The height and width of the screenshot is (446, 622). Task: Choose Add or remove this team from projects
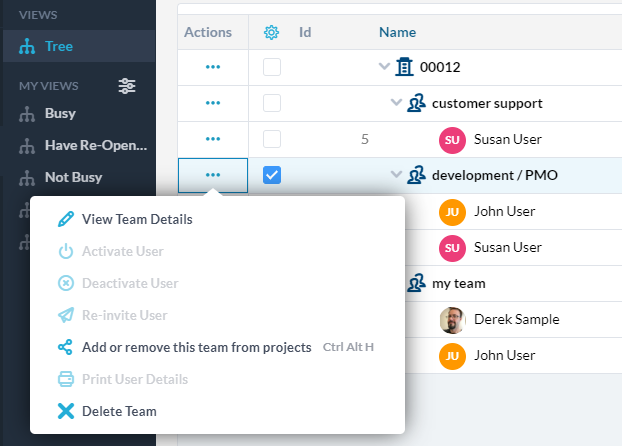(196, 347)
